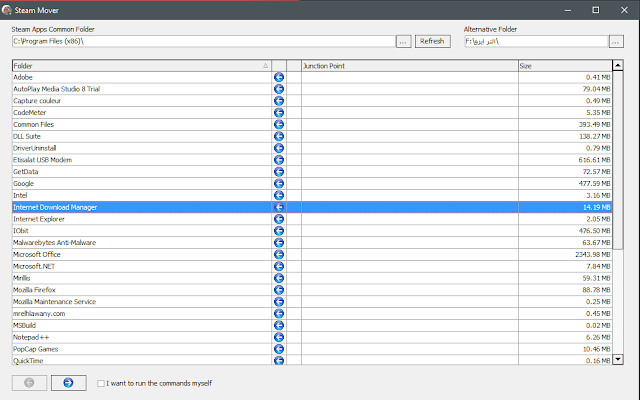
Task: Click the arrow icon in DriverUninstall row
Action: point(279,148)
